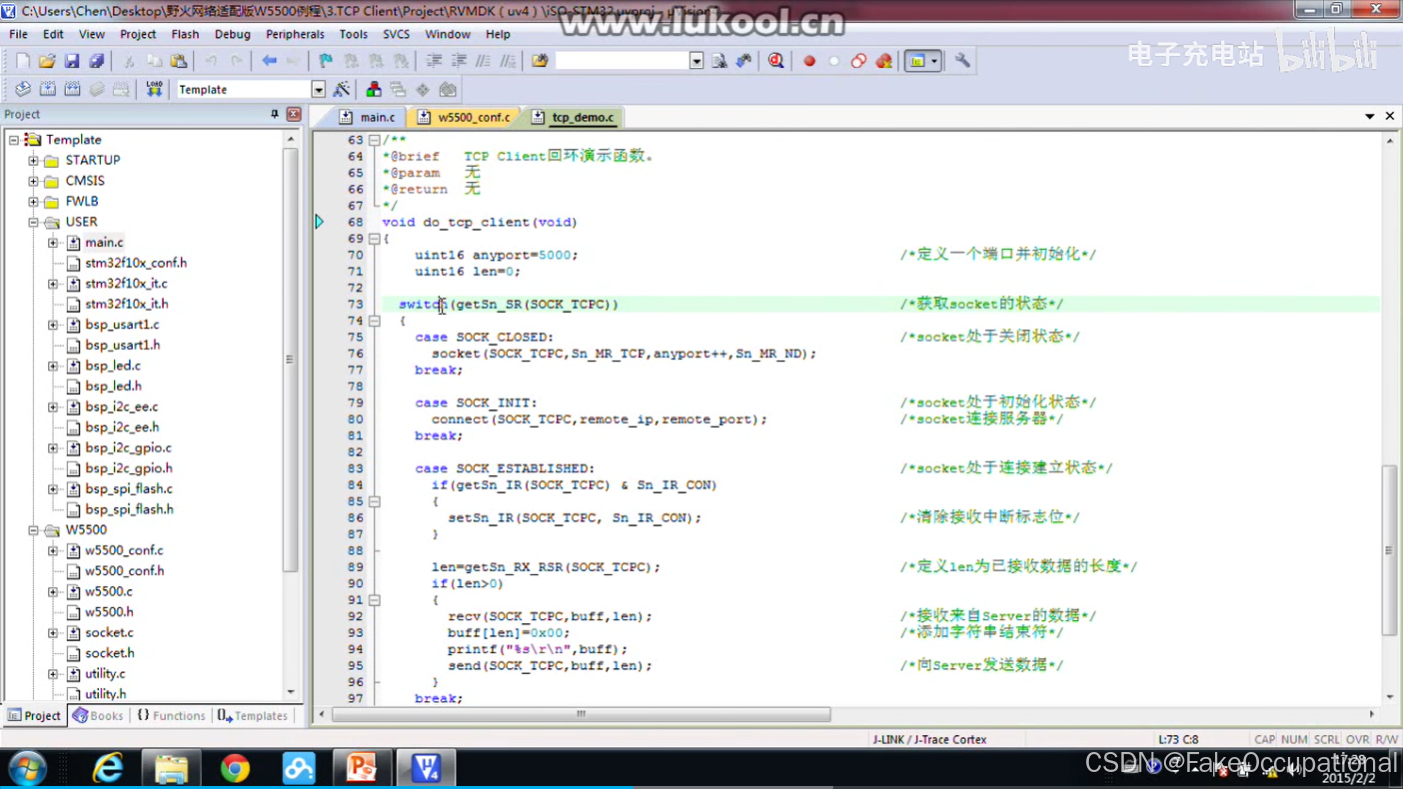Navigate backwards with the blue arrow icon

tap(269, 61)
